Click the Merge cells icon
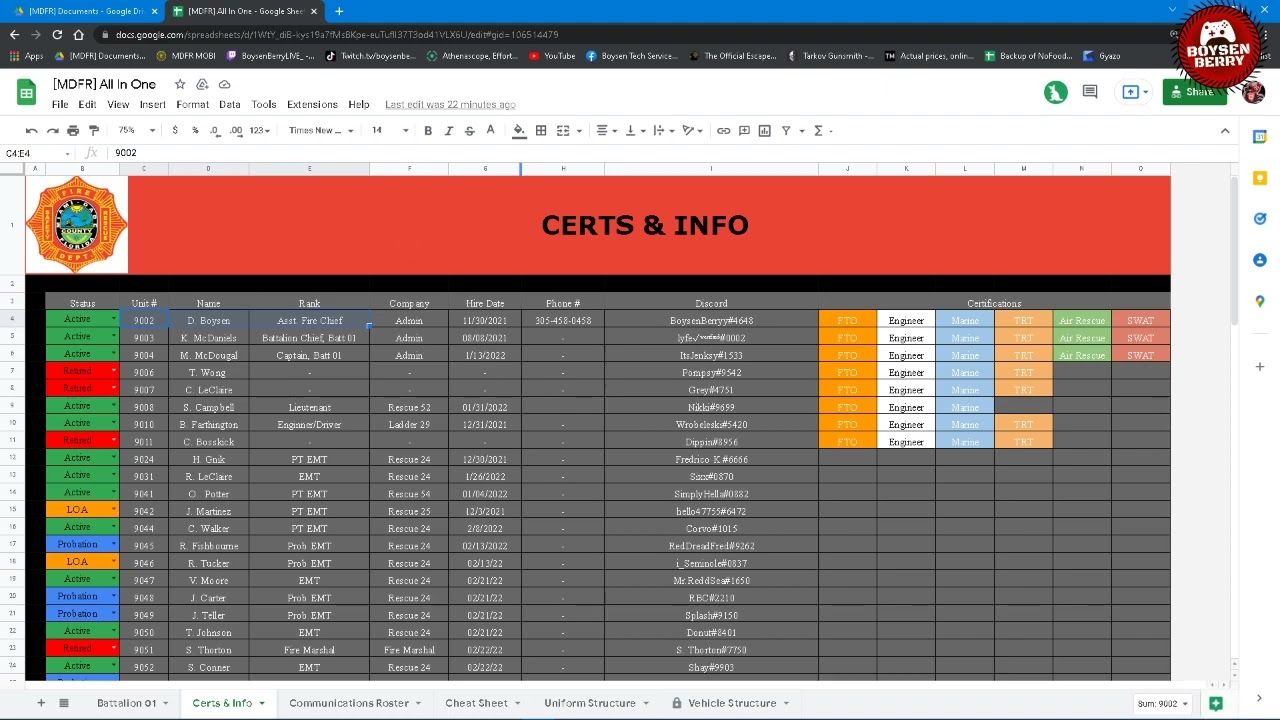This screenshot has height=720, width=1280. 563,131
